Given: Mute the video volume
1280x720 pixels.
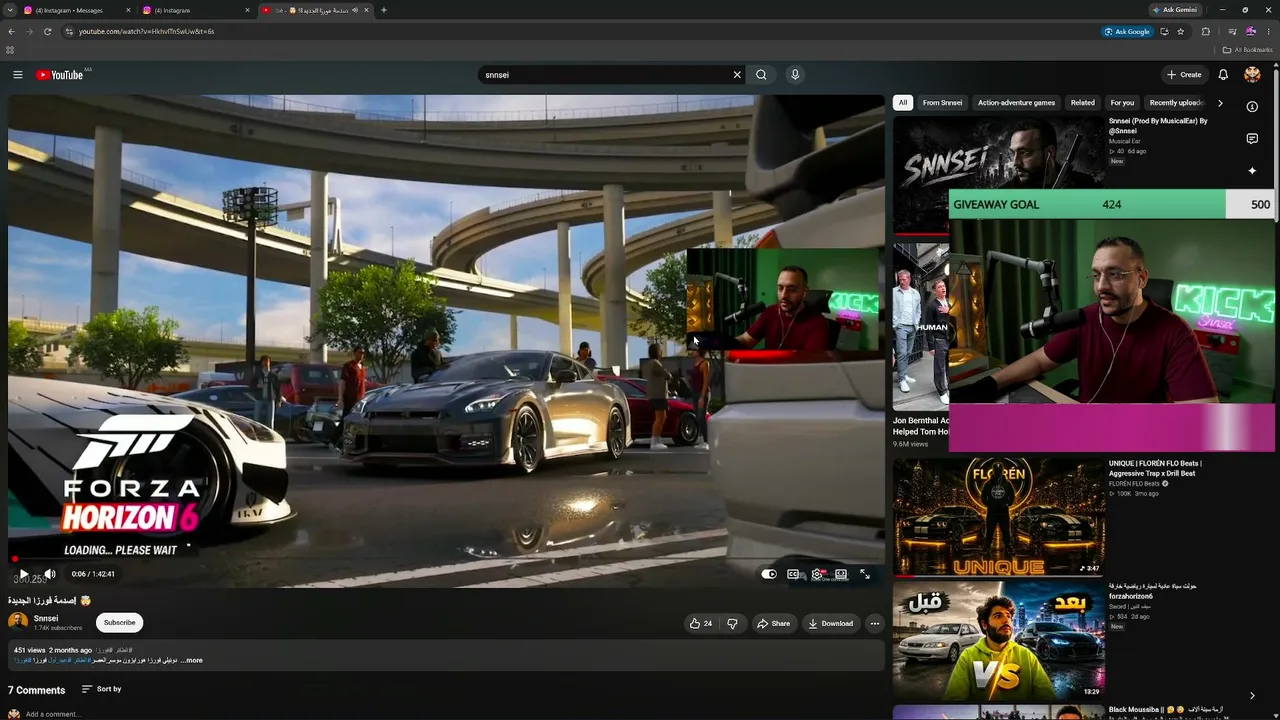Looking at the screenshot, I should tap(50, 574).
